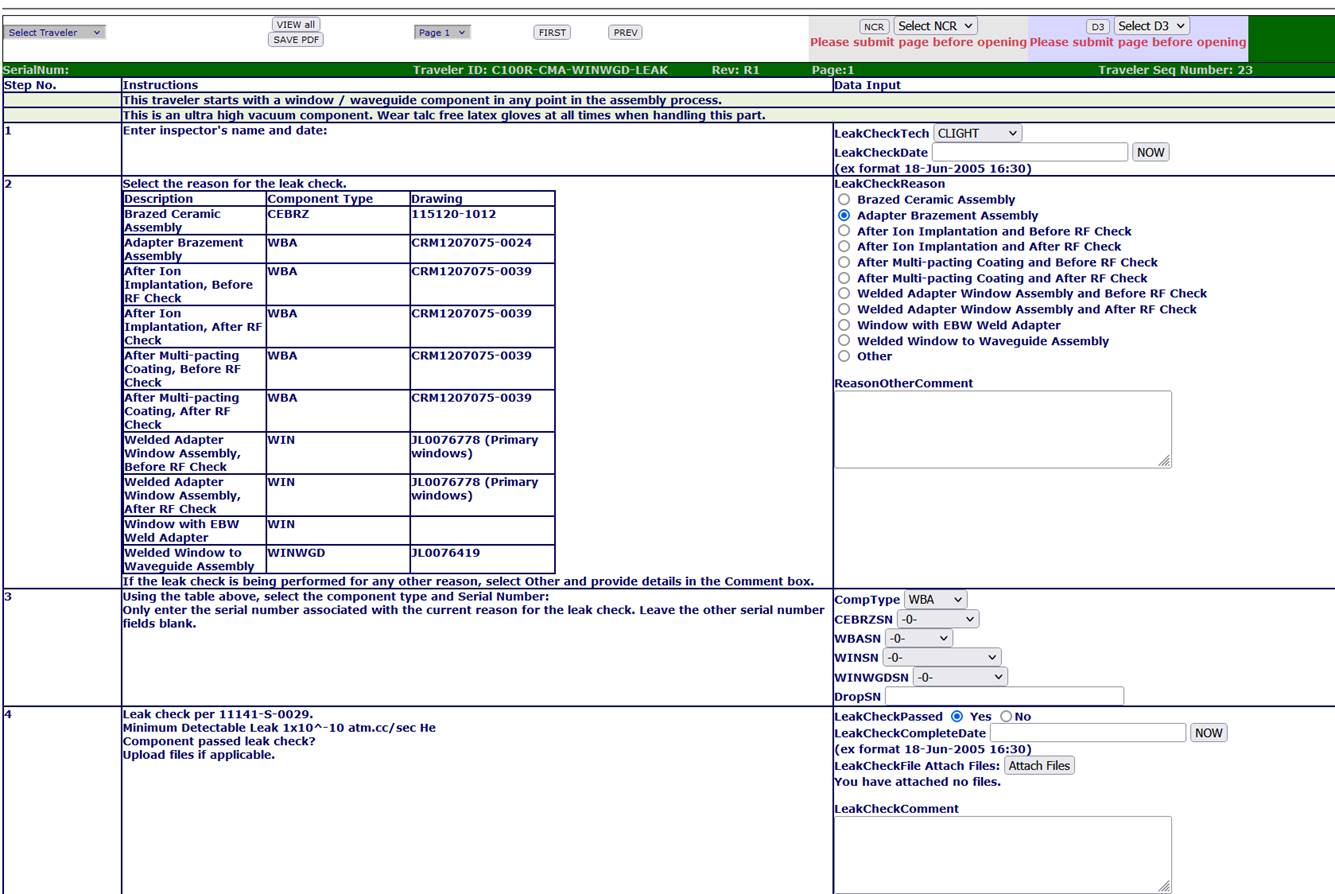This screenshot has width=1335, height=894.
Task: Set LeakCheckPassed to Yes
Action: 957,717
